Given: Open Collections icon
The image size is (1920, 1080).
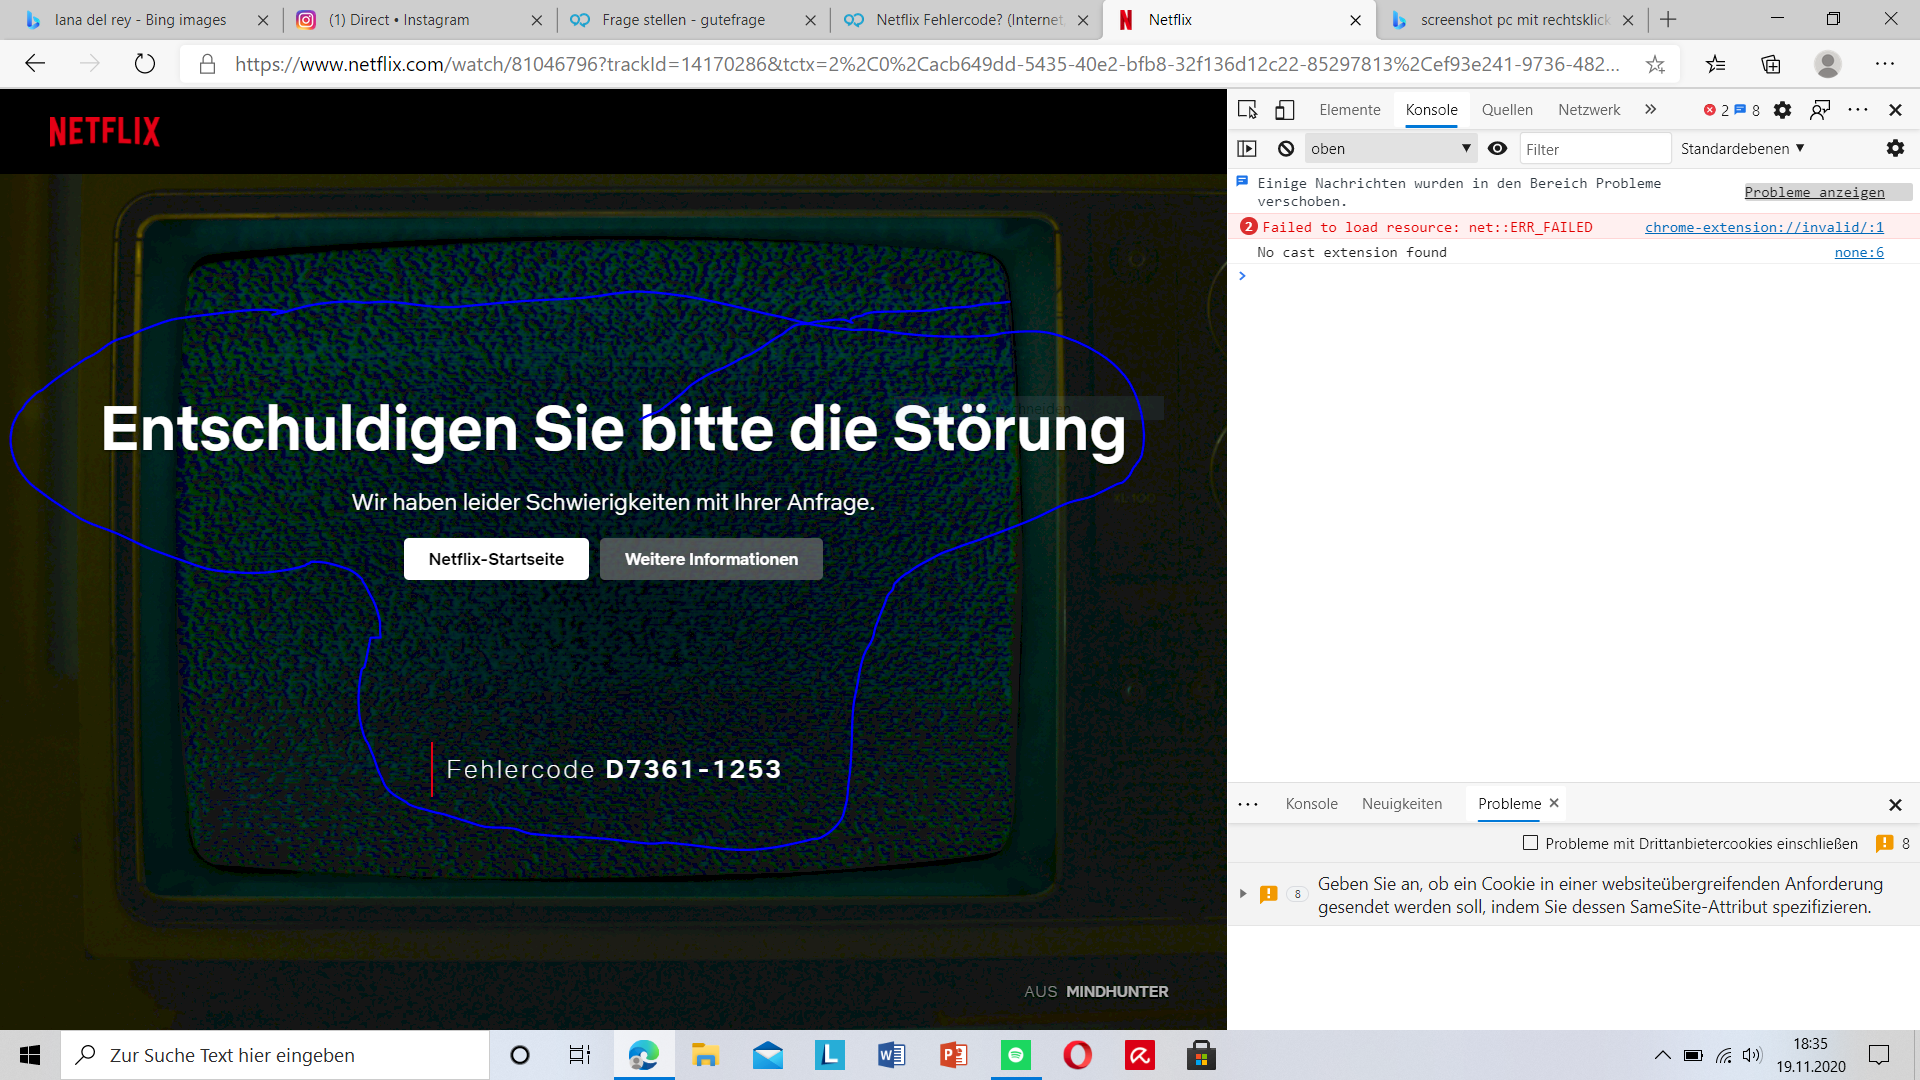Looking at the screenshot, I should coord(1771,64).
